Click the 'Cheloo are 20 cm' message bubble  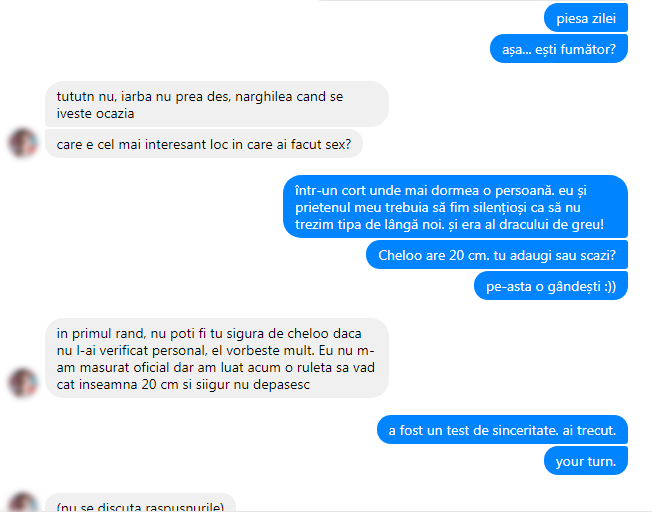click(496, 255)
